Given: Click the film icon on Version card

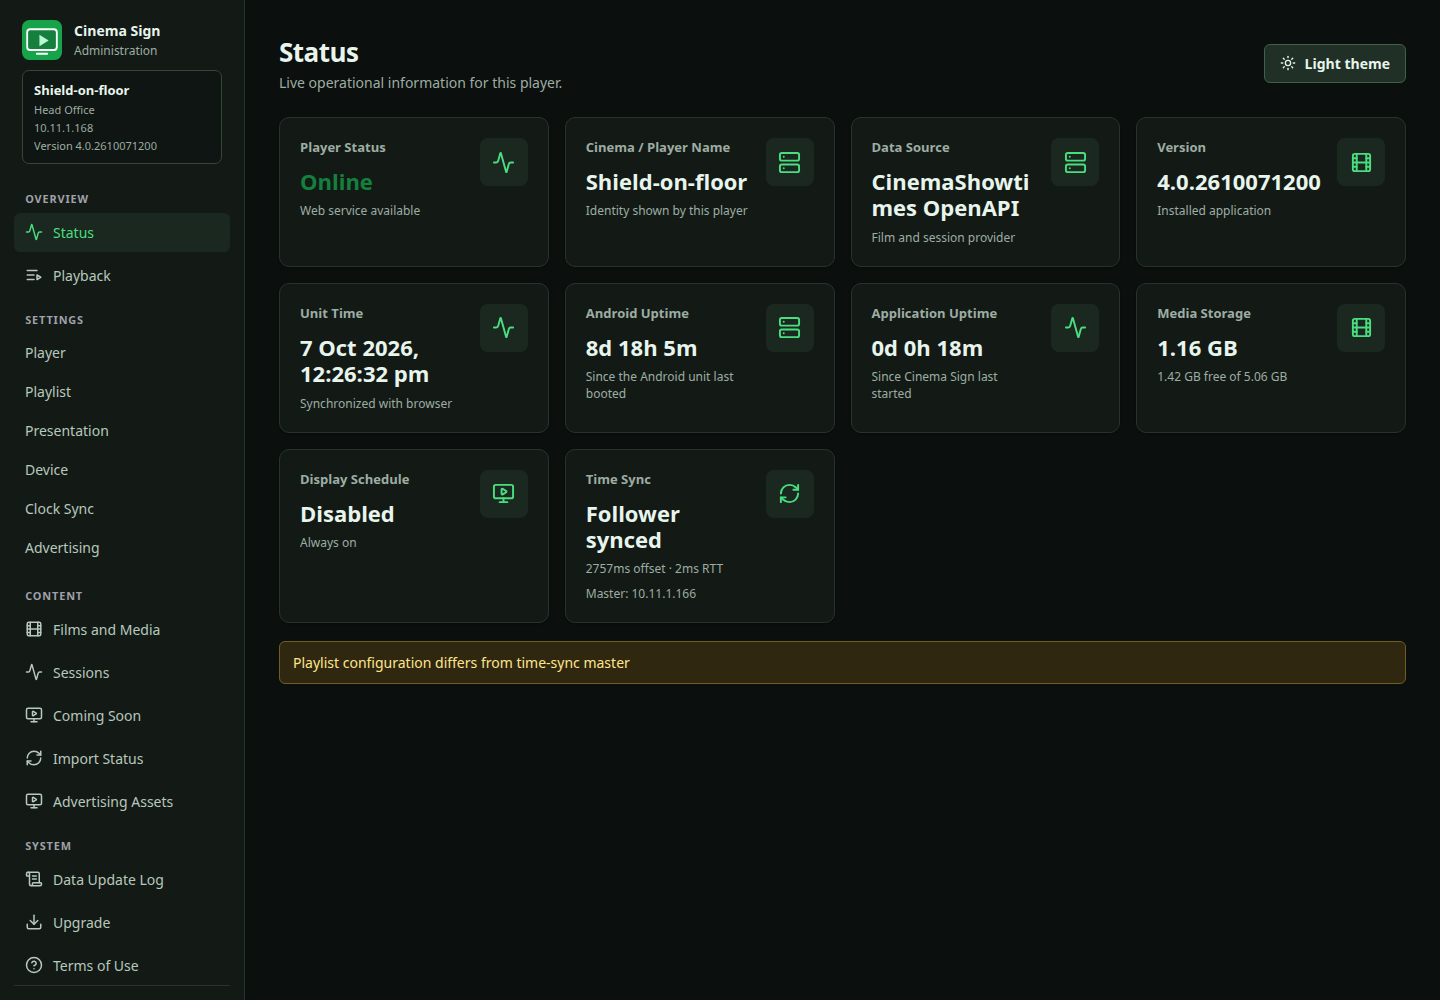Looking at the screenshot, I should 1361,162.
